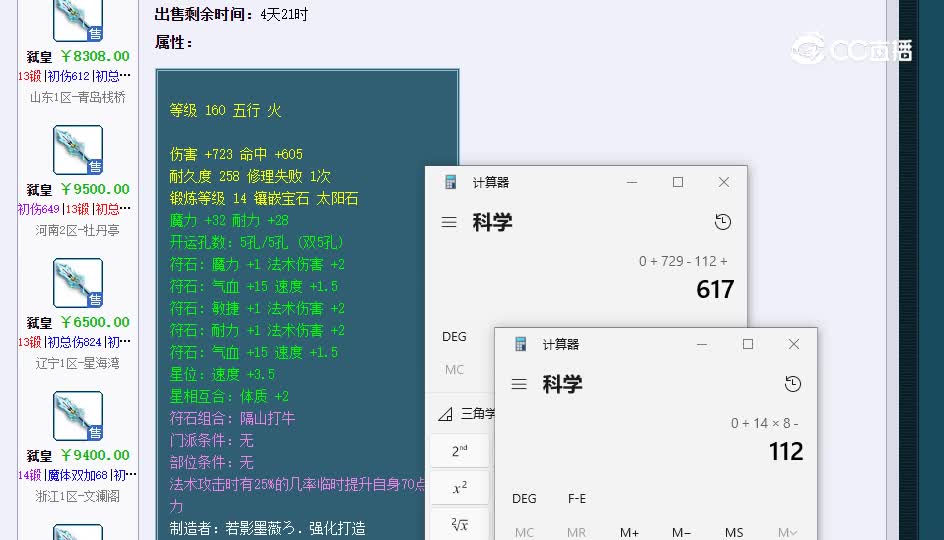Click x squared button in back calculator
Viewport: 944px width, 540px height.
click(x=459, y=488)
